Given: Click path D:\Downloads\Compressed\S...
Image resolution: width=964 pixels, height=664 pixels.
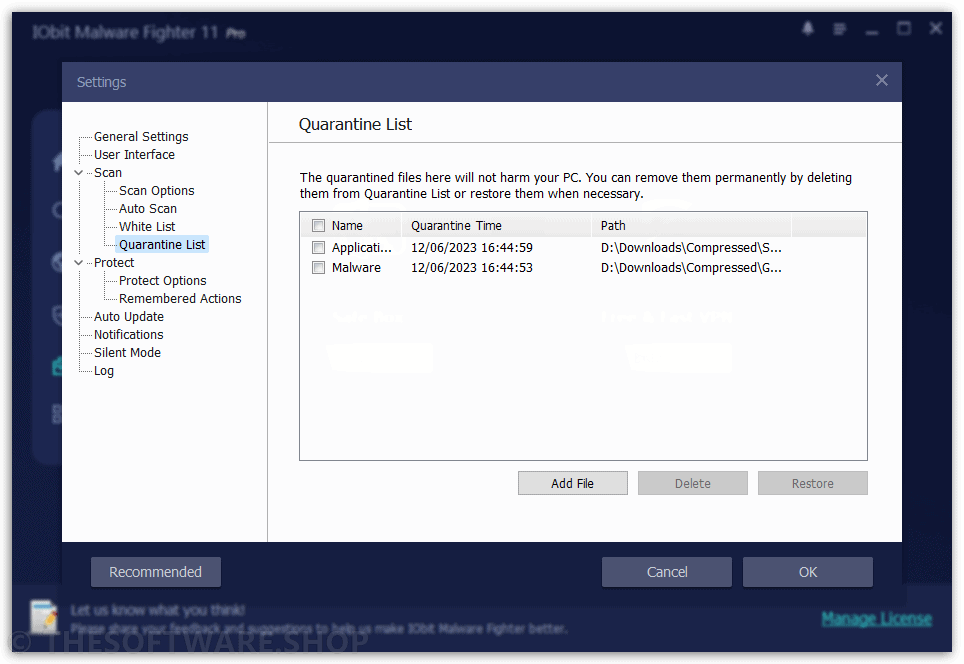Looking at the screenshot, I should 691,248.
